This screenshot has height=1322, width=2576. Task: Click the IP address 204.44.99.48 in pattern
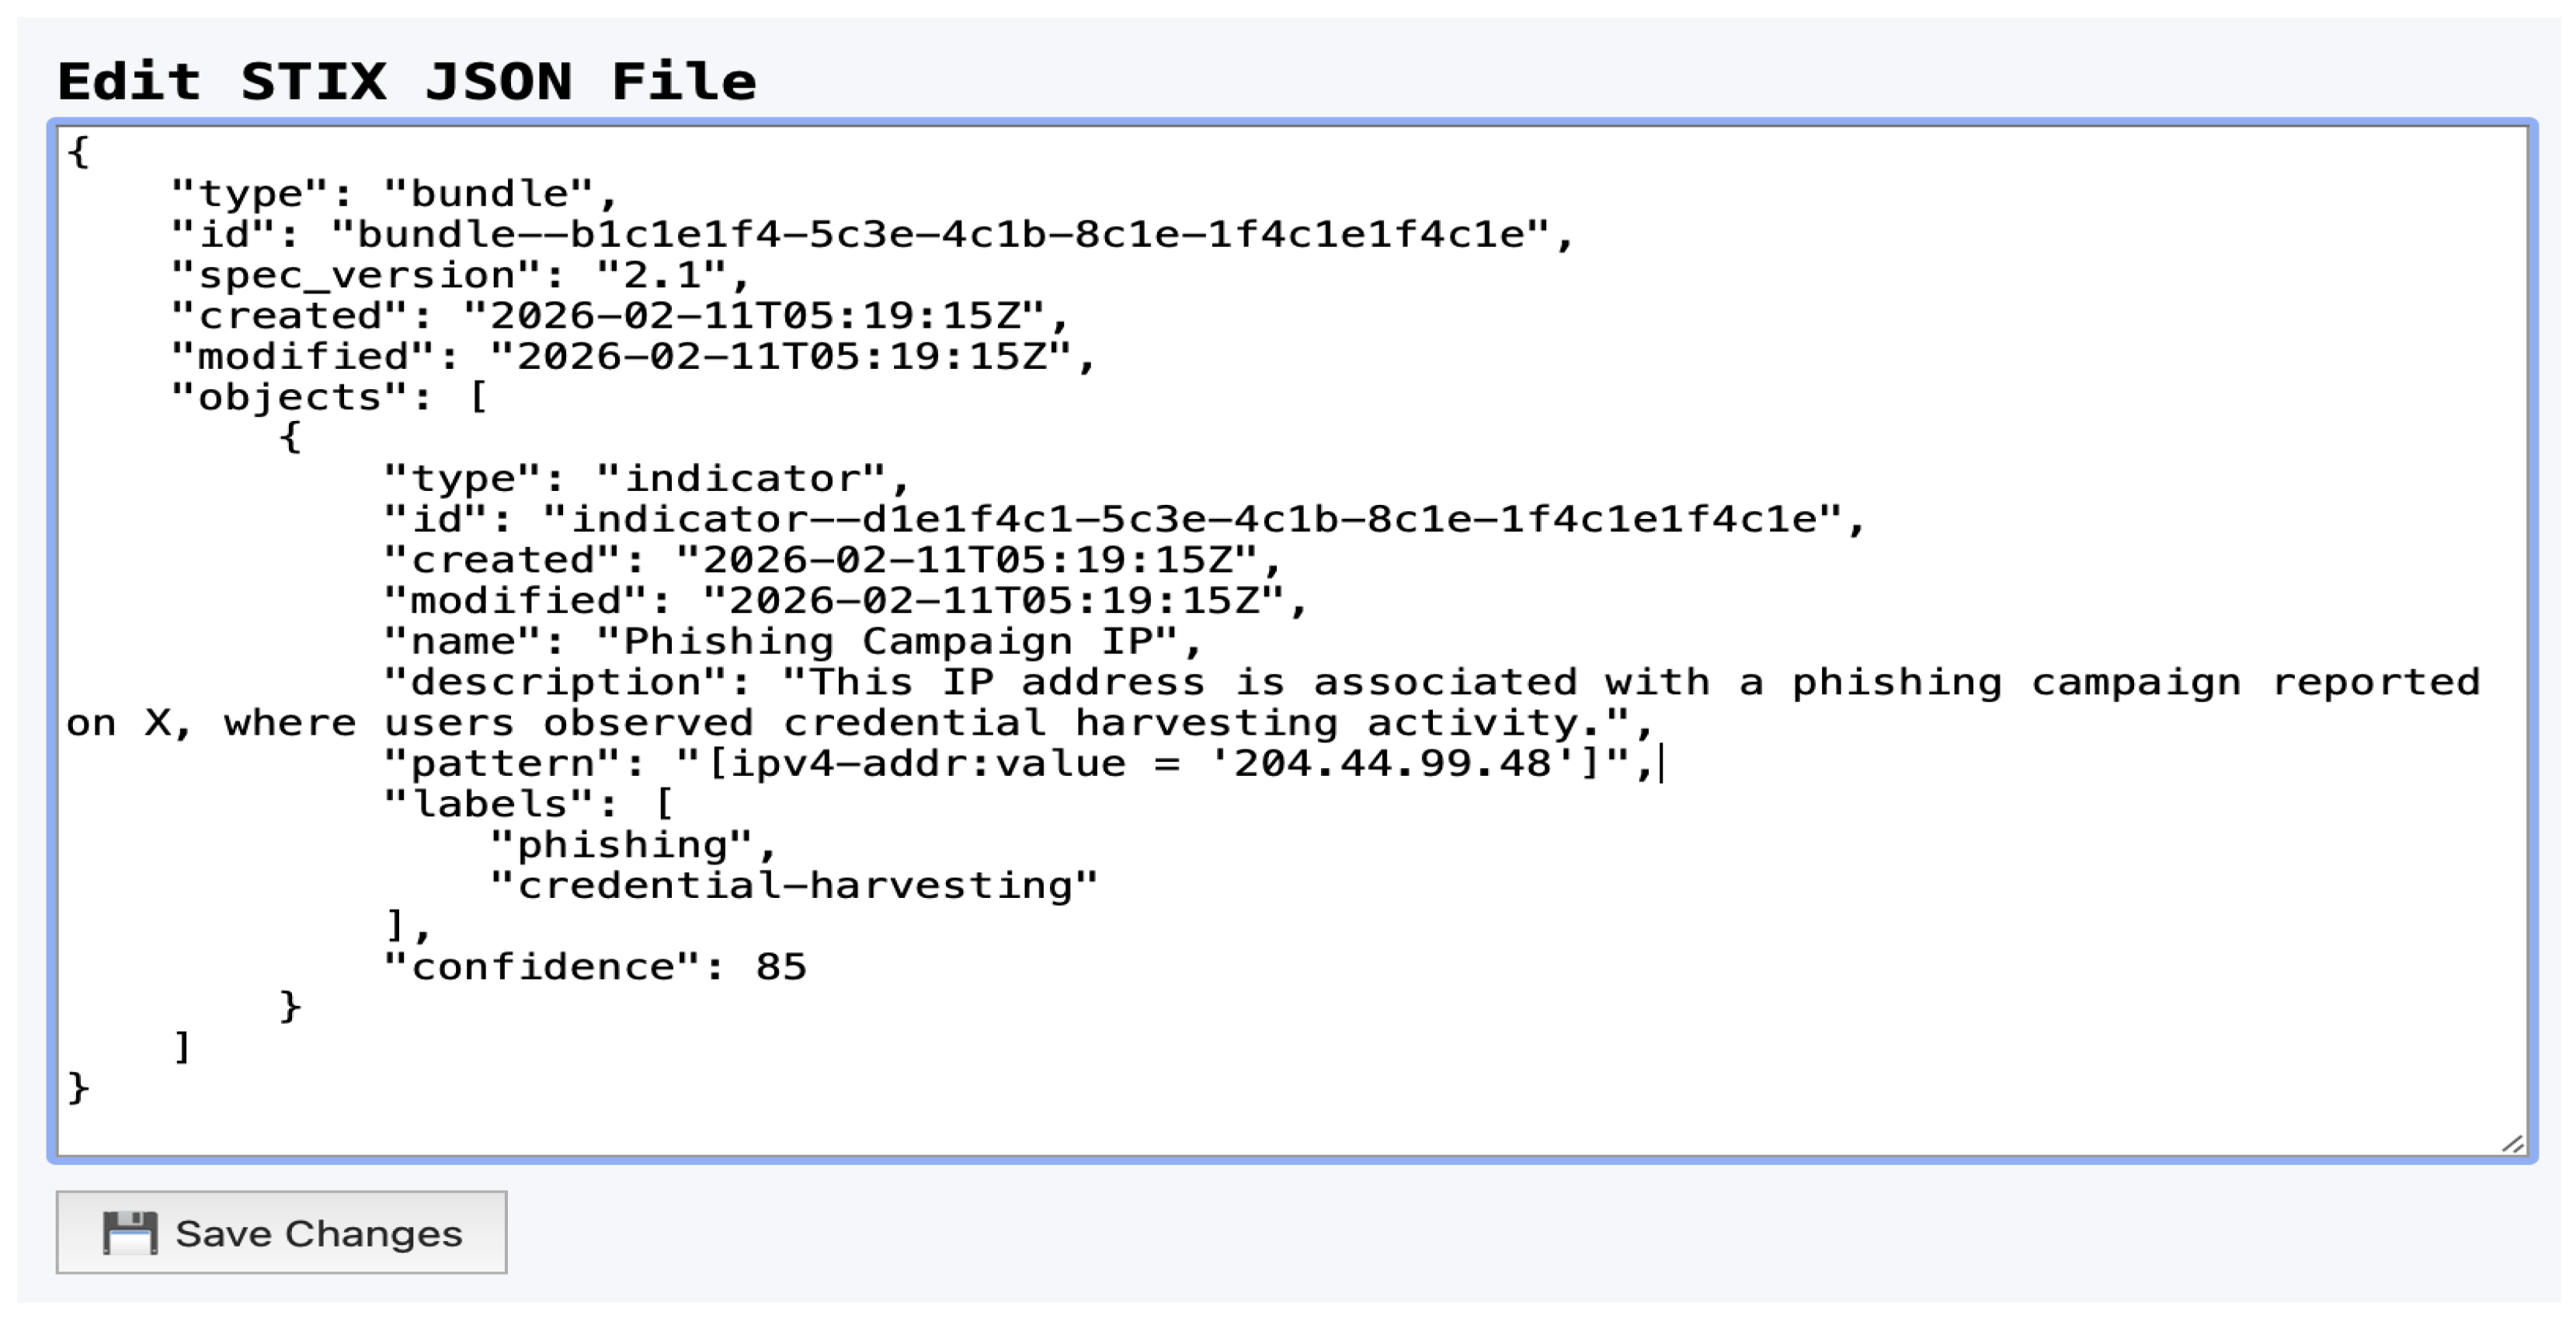[x=1391, y=764]
